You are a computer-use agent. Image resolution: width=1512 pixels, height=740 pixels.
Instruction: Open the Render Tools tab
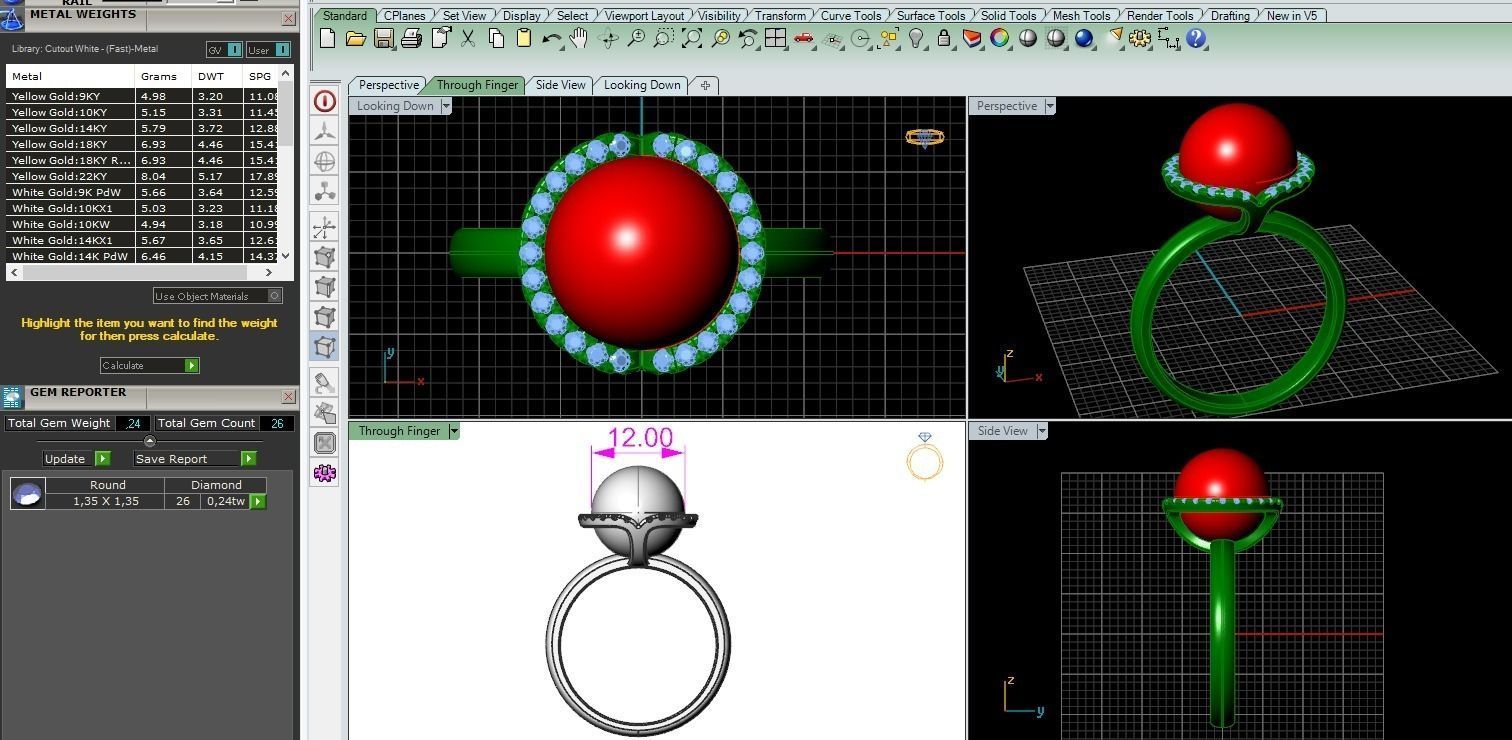[1160, 15]
